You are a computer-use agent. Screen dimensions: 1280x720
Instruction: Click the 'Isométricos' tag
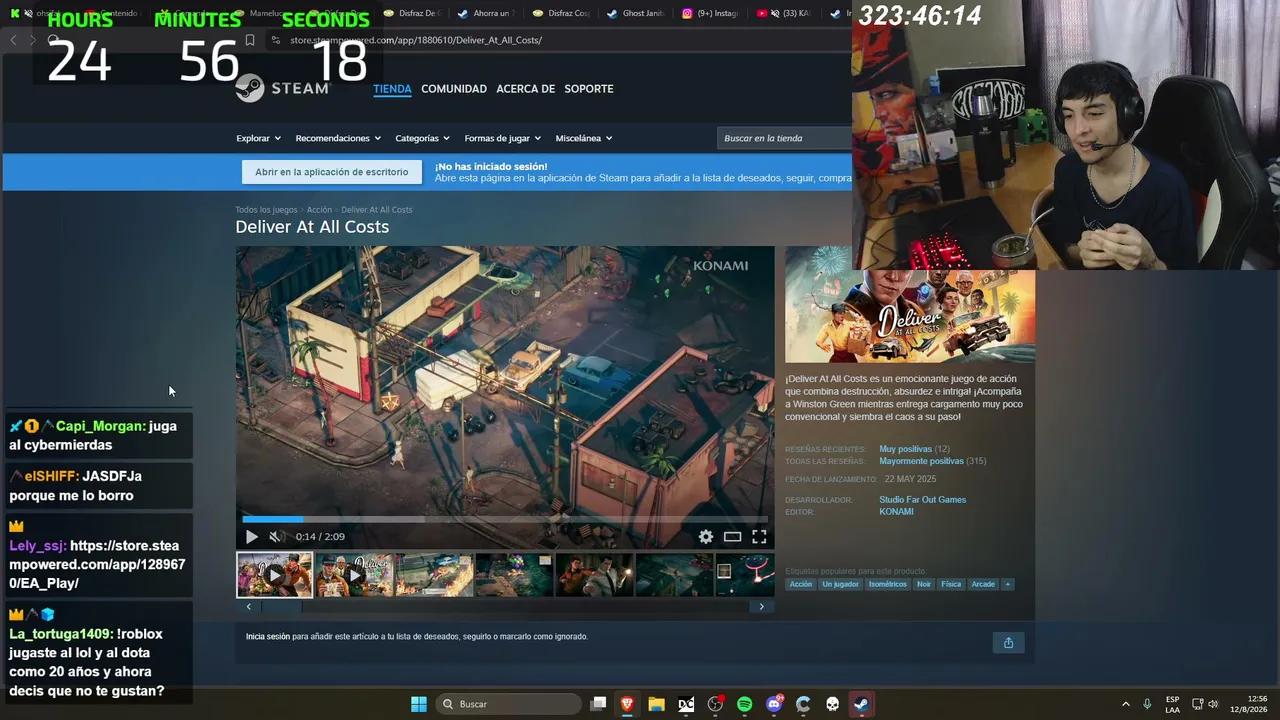(888, 584)
